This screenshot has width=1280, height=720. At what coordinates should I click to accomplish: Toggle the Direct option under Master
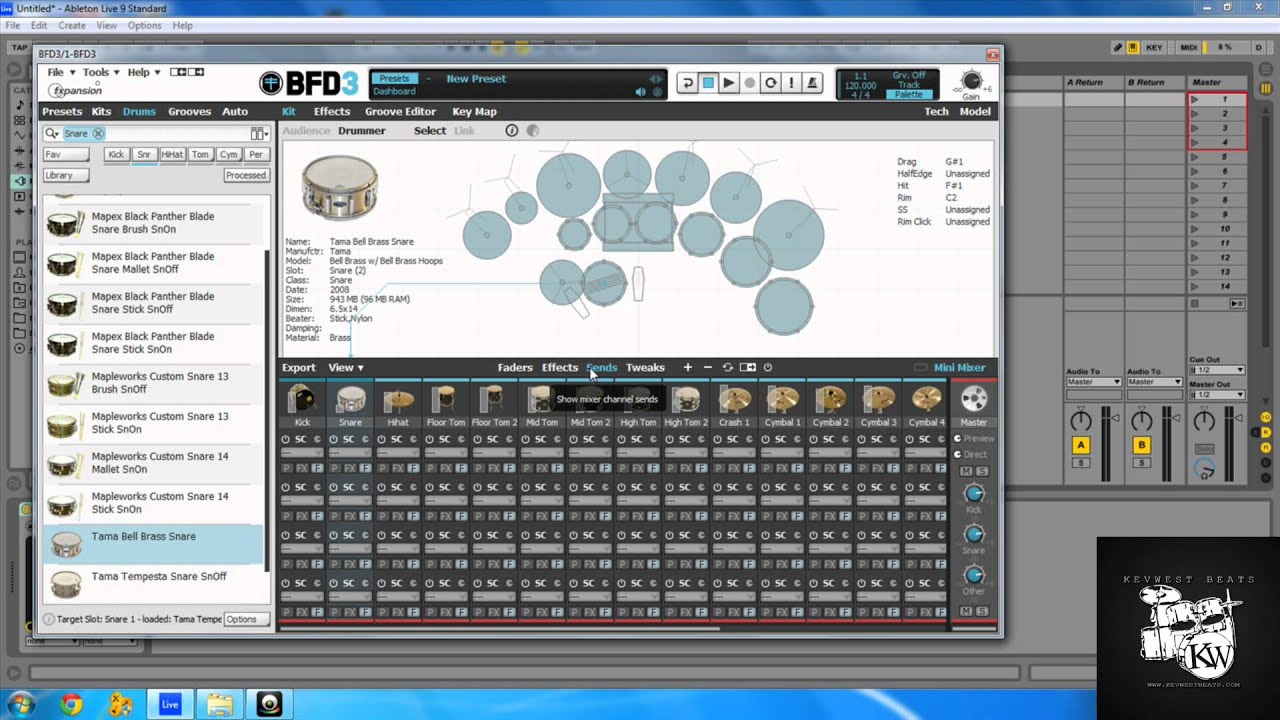[x=970, y=454]
